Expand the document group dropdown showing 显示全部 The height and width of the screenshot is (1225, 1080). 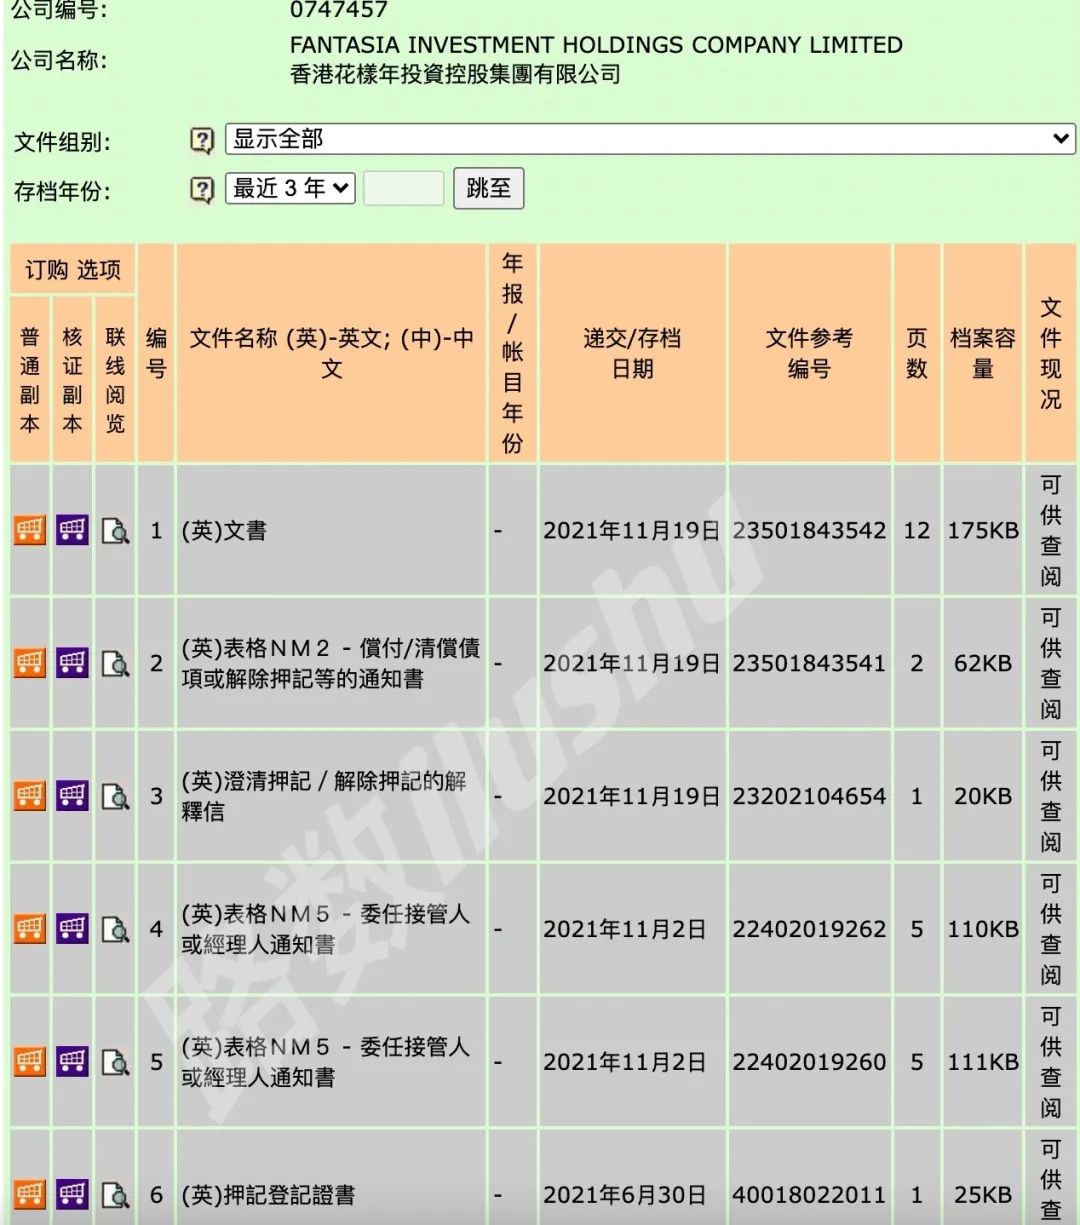(650, 139)
